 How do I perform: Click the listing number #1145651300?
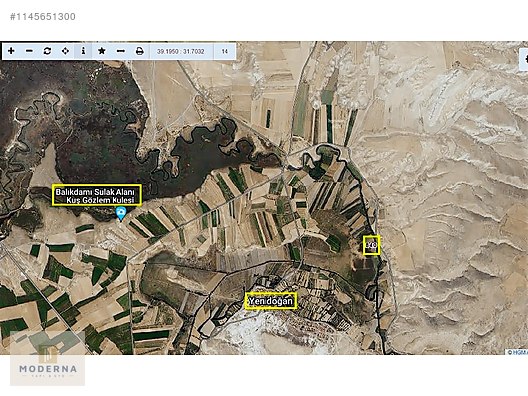click(43, 17)
